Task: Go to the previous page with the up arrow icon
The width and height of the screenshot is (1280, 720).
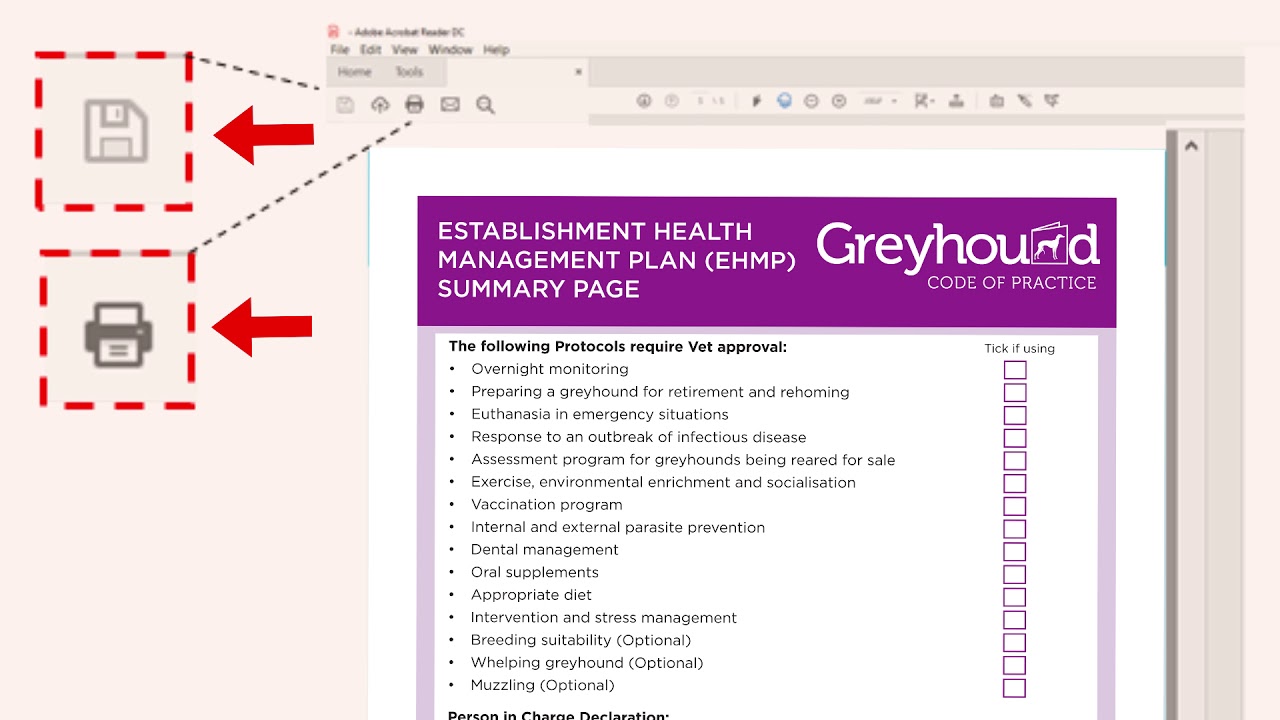Action: point(644,101)
